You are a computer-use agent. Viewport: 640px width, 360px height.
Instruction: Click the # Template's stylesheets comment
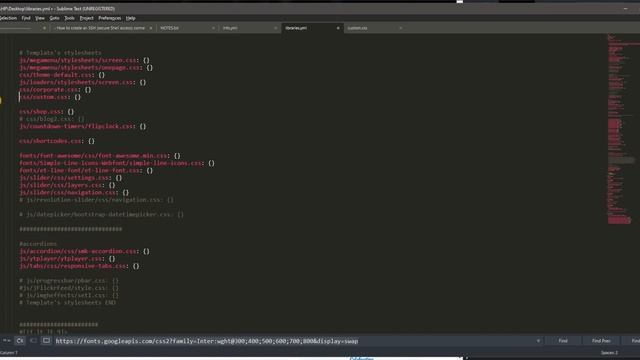pos(60,53)
